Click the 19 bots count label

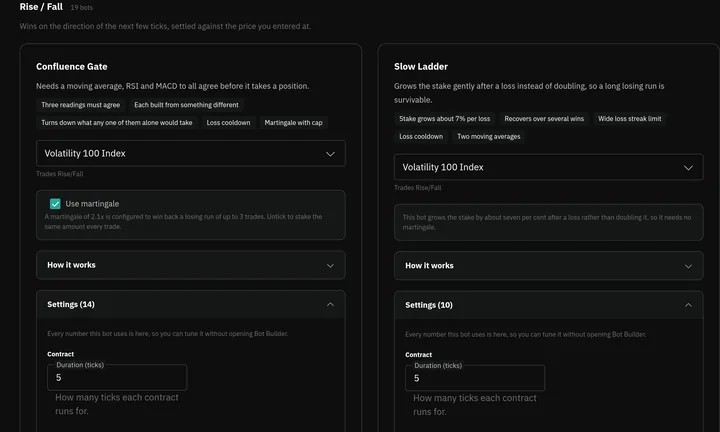(x=81, y=8)
